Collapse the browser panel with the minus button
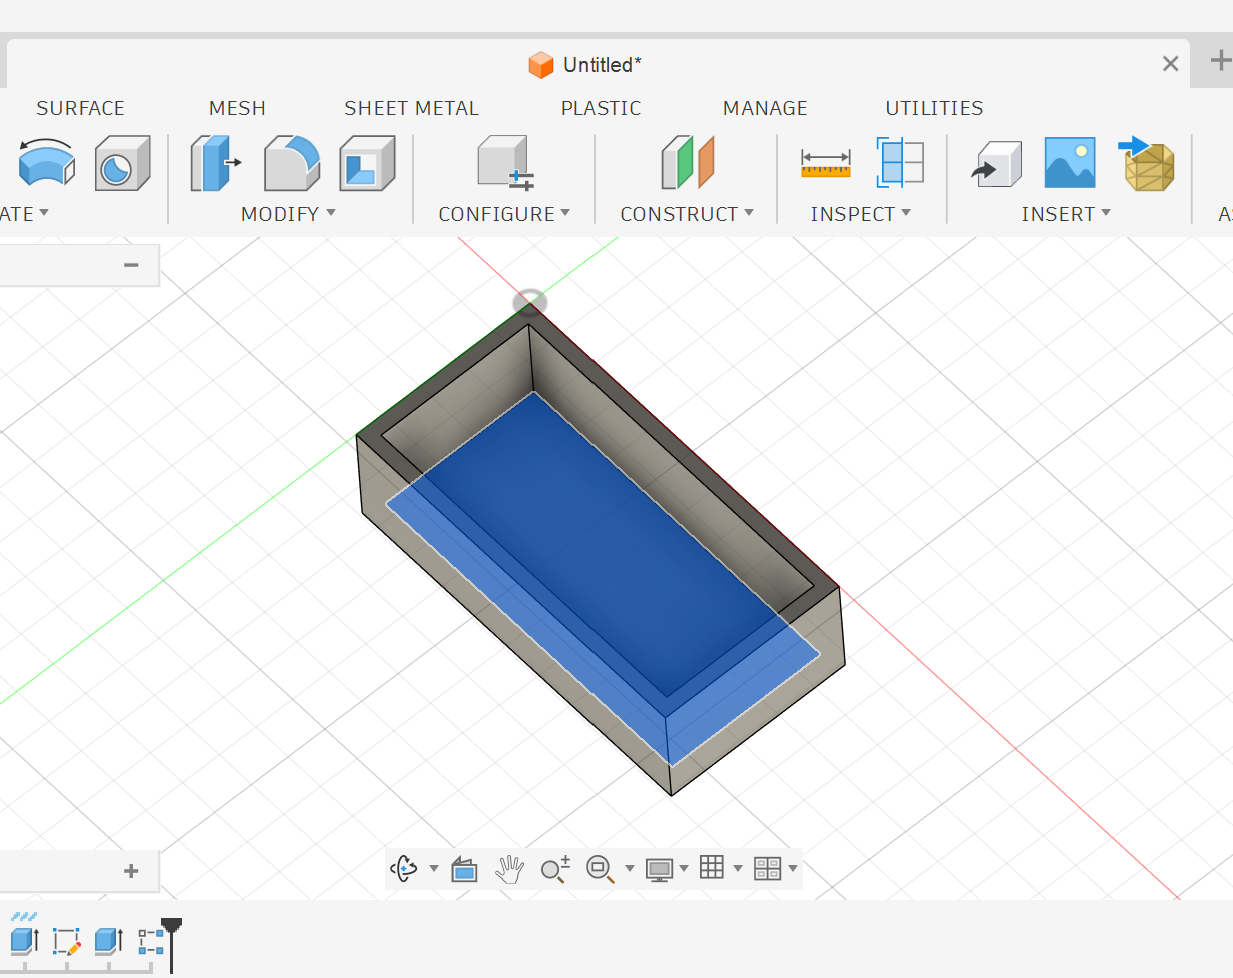 131,265
